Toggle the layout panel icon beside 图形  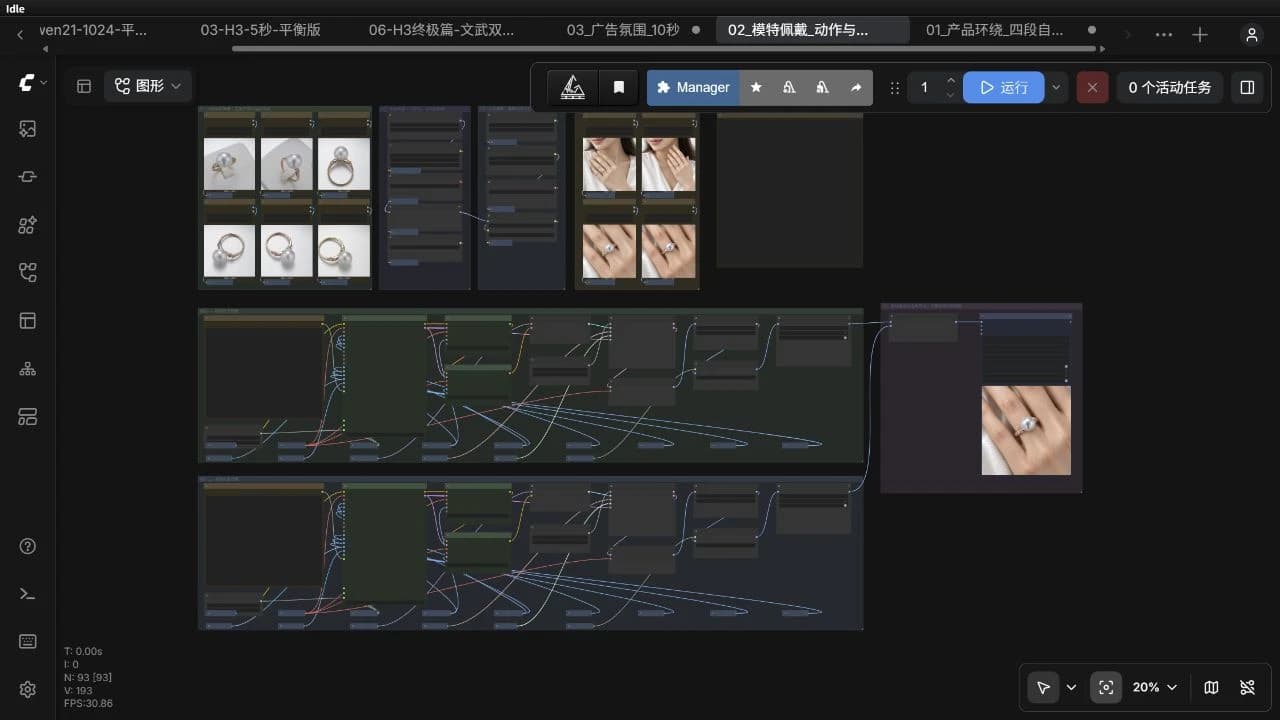coord(84,86)
